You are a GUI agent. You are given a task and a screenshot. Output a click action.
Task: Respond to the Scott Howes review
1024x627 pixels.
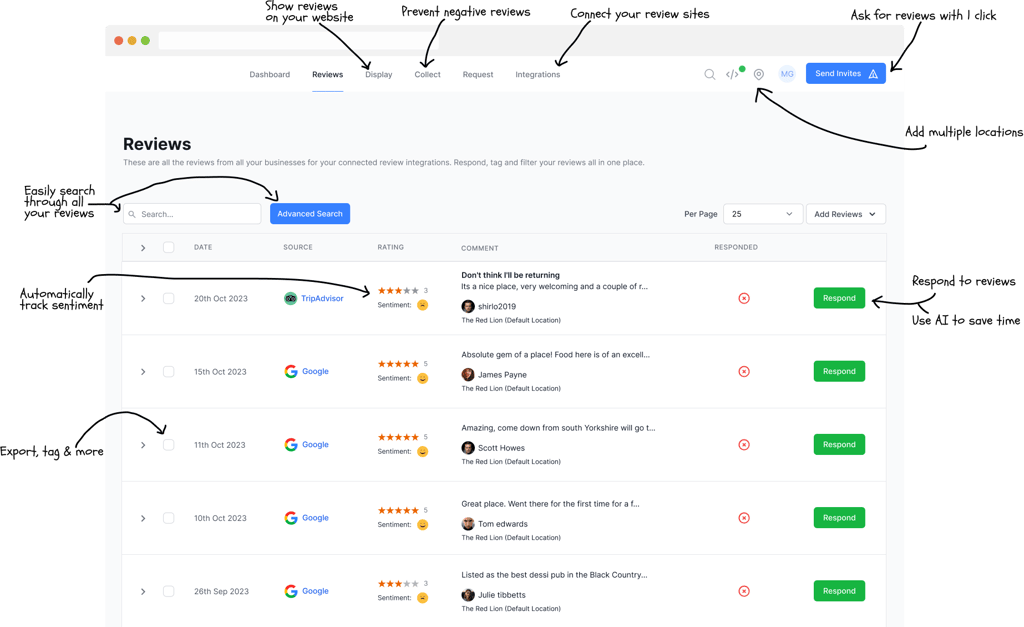(x=839, y=445)
